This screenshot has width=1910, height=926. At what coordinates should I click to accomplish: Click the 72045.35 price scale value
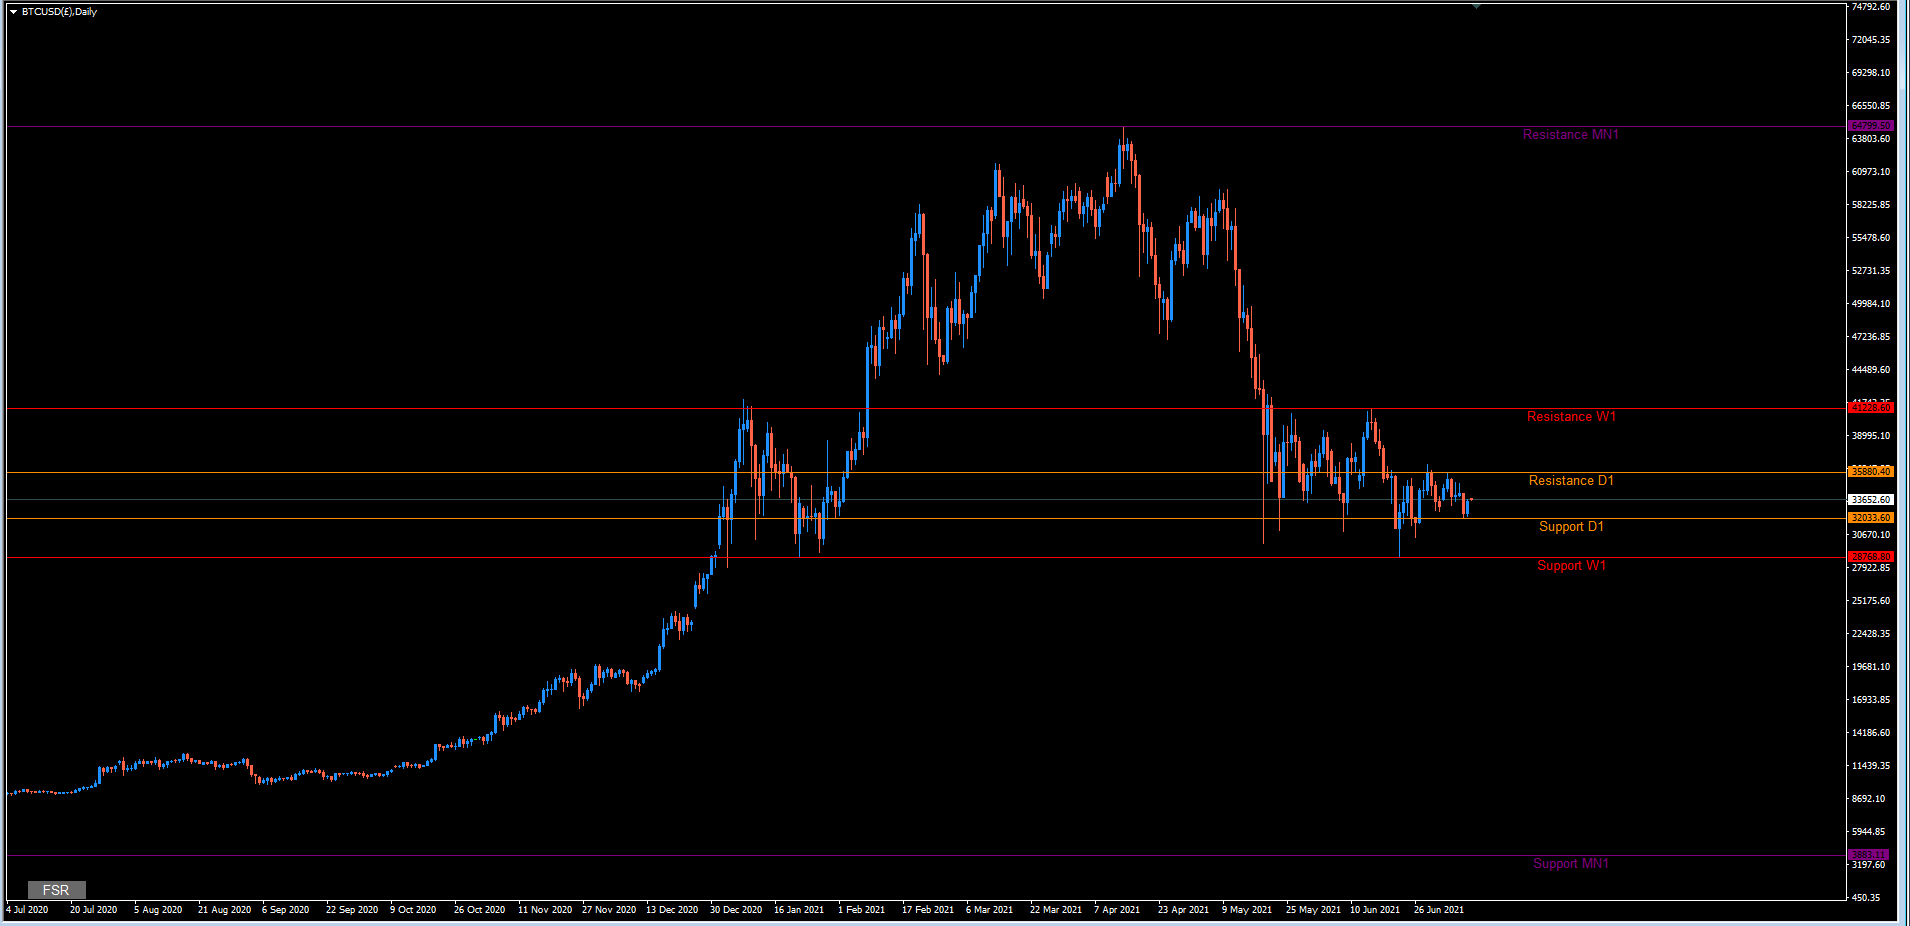tap(1871, 40)
